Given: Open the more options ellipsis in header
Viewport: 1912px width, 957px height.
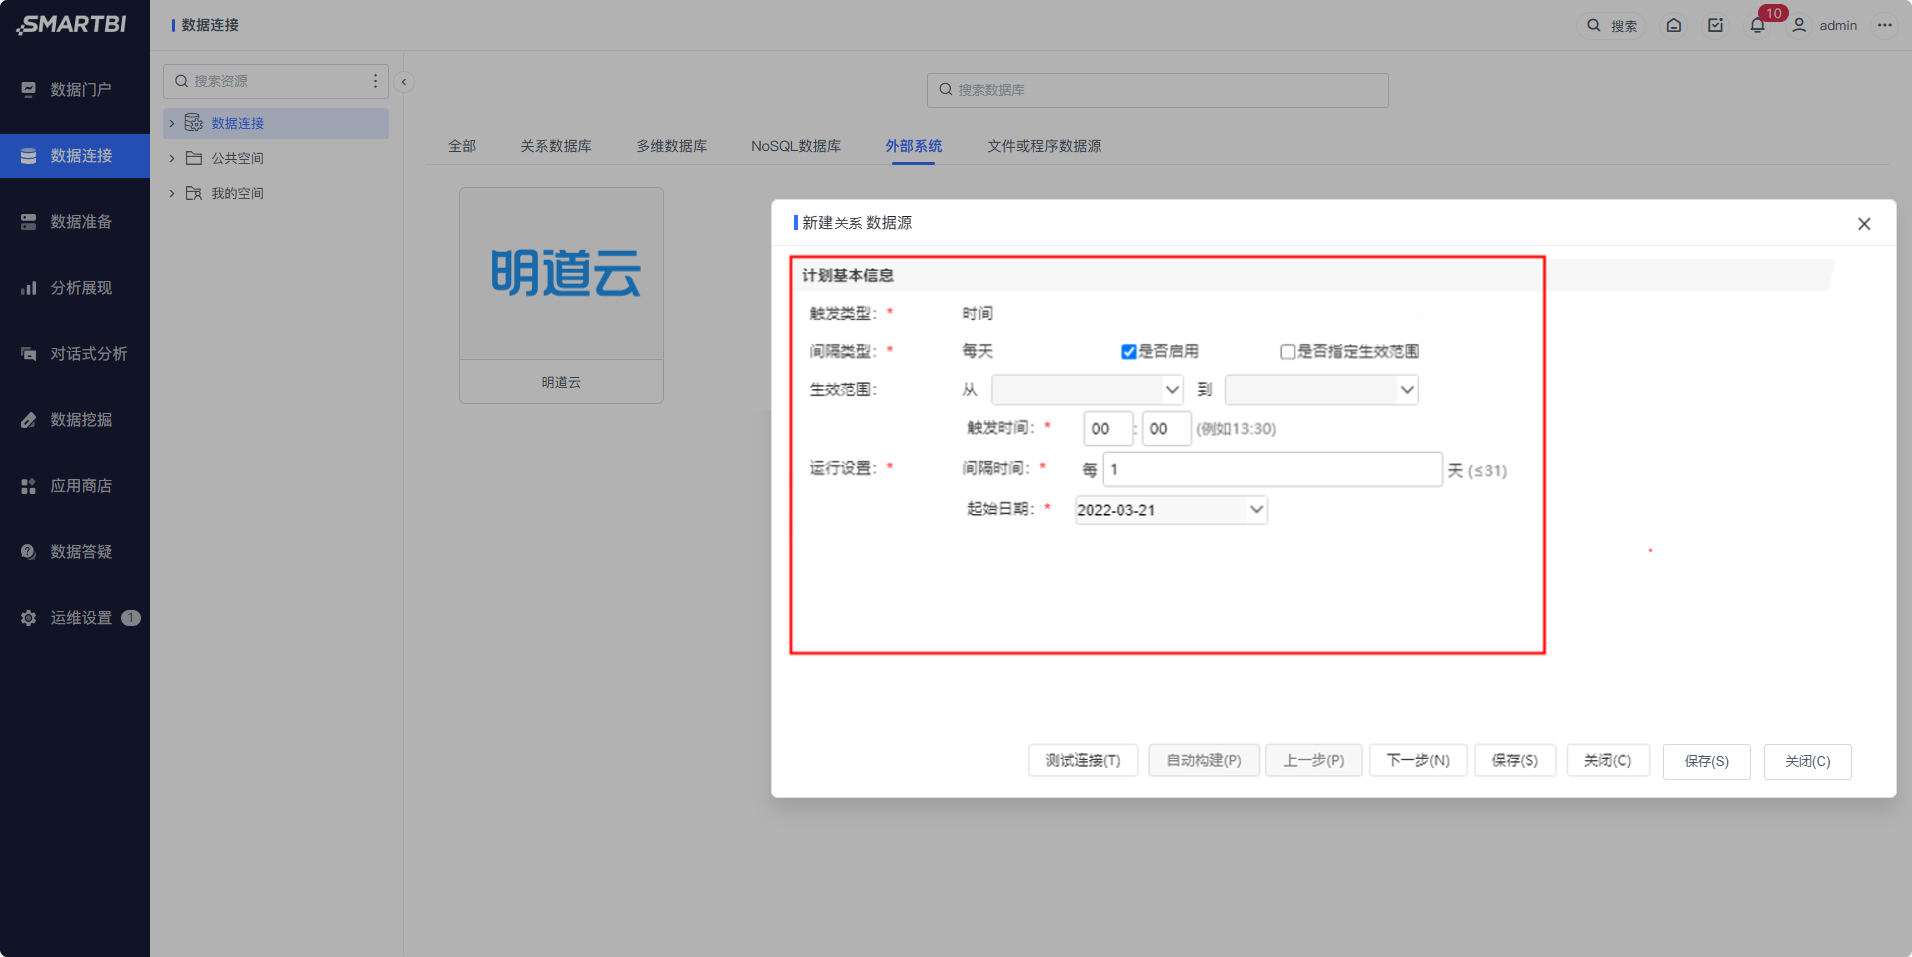Looking at the screenshot, I should point(1885,26).
